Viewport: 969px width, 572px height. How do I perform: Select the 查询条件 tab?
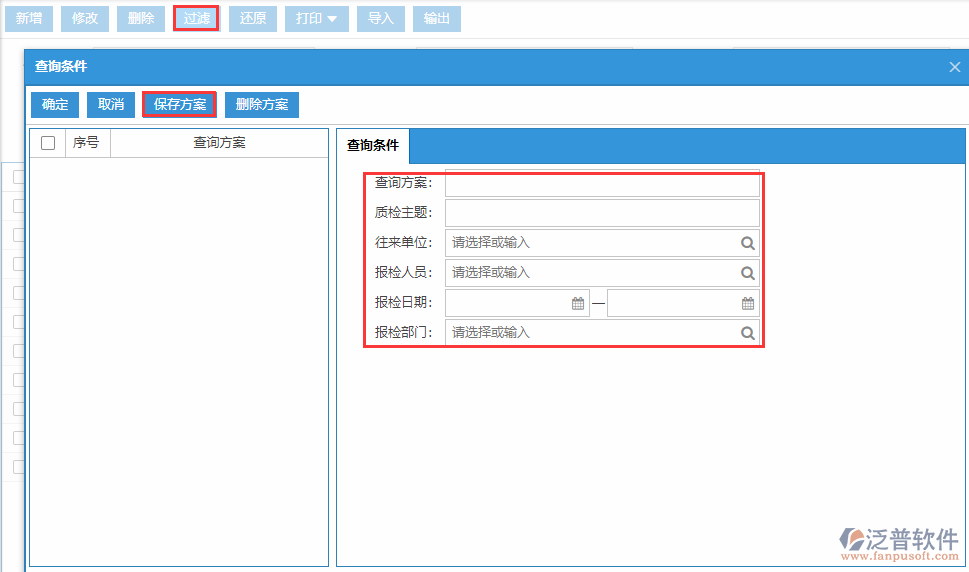click(x=373, y=145)
